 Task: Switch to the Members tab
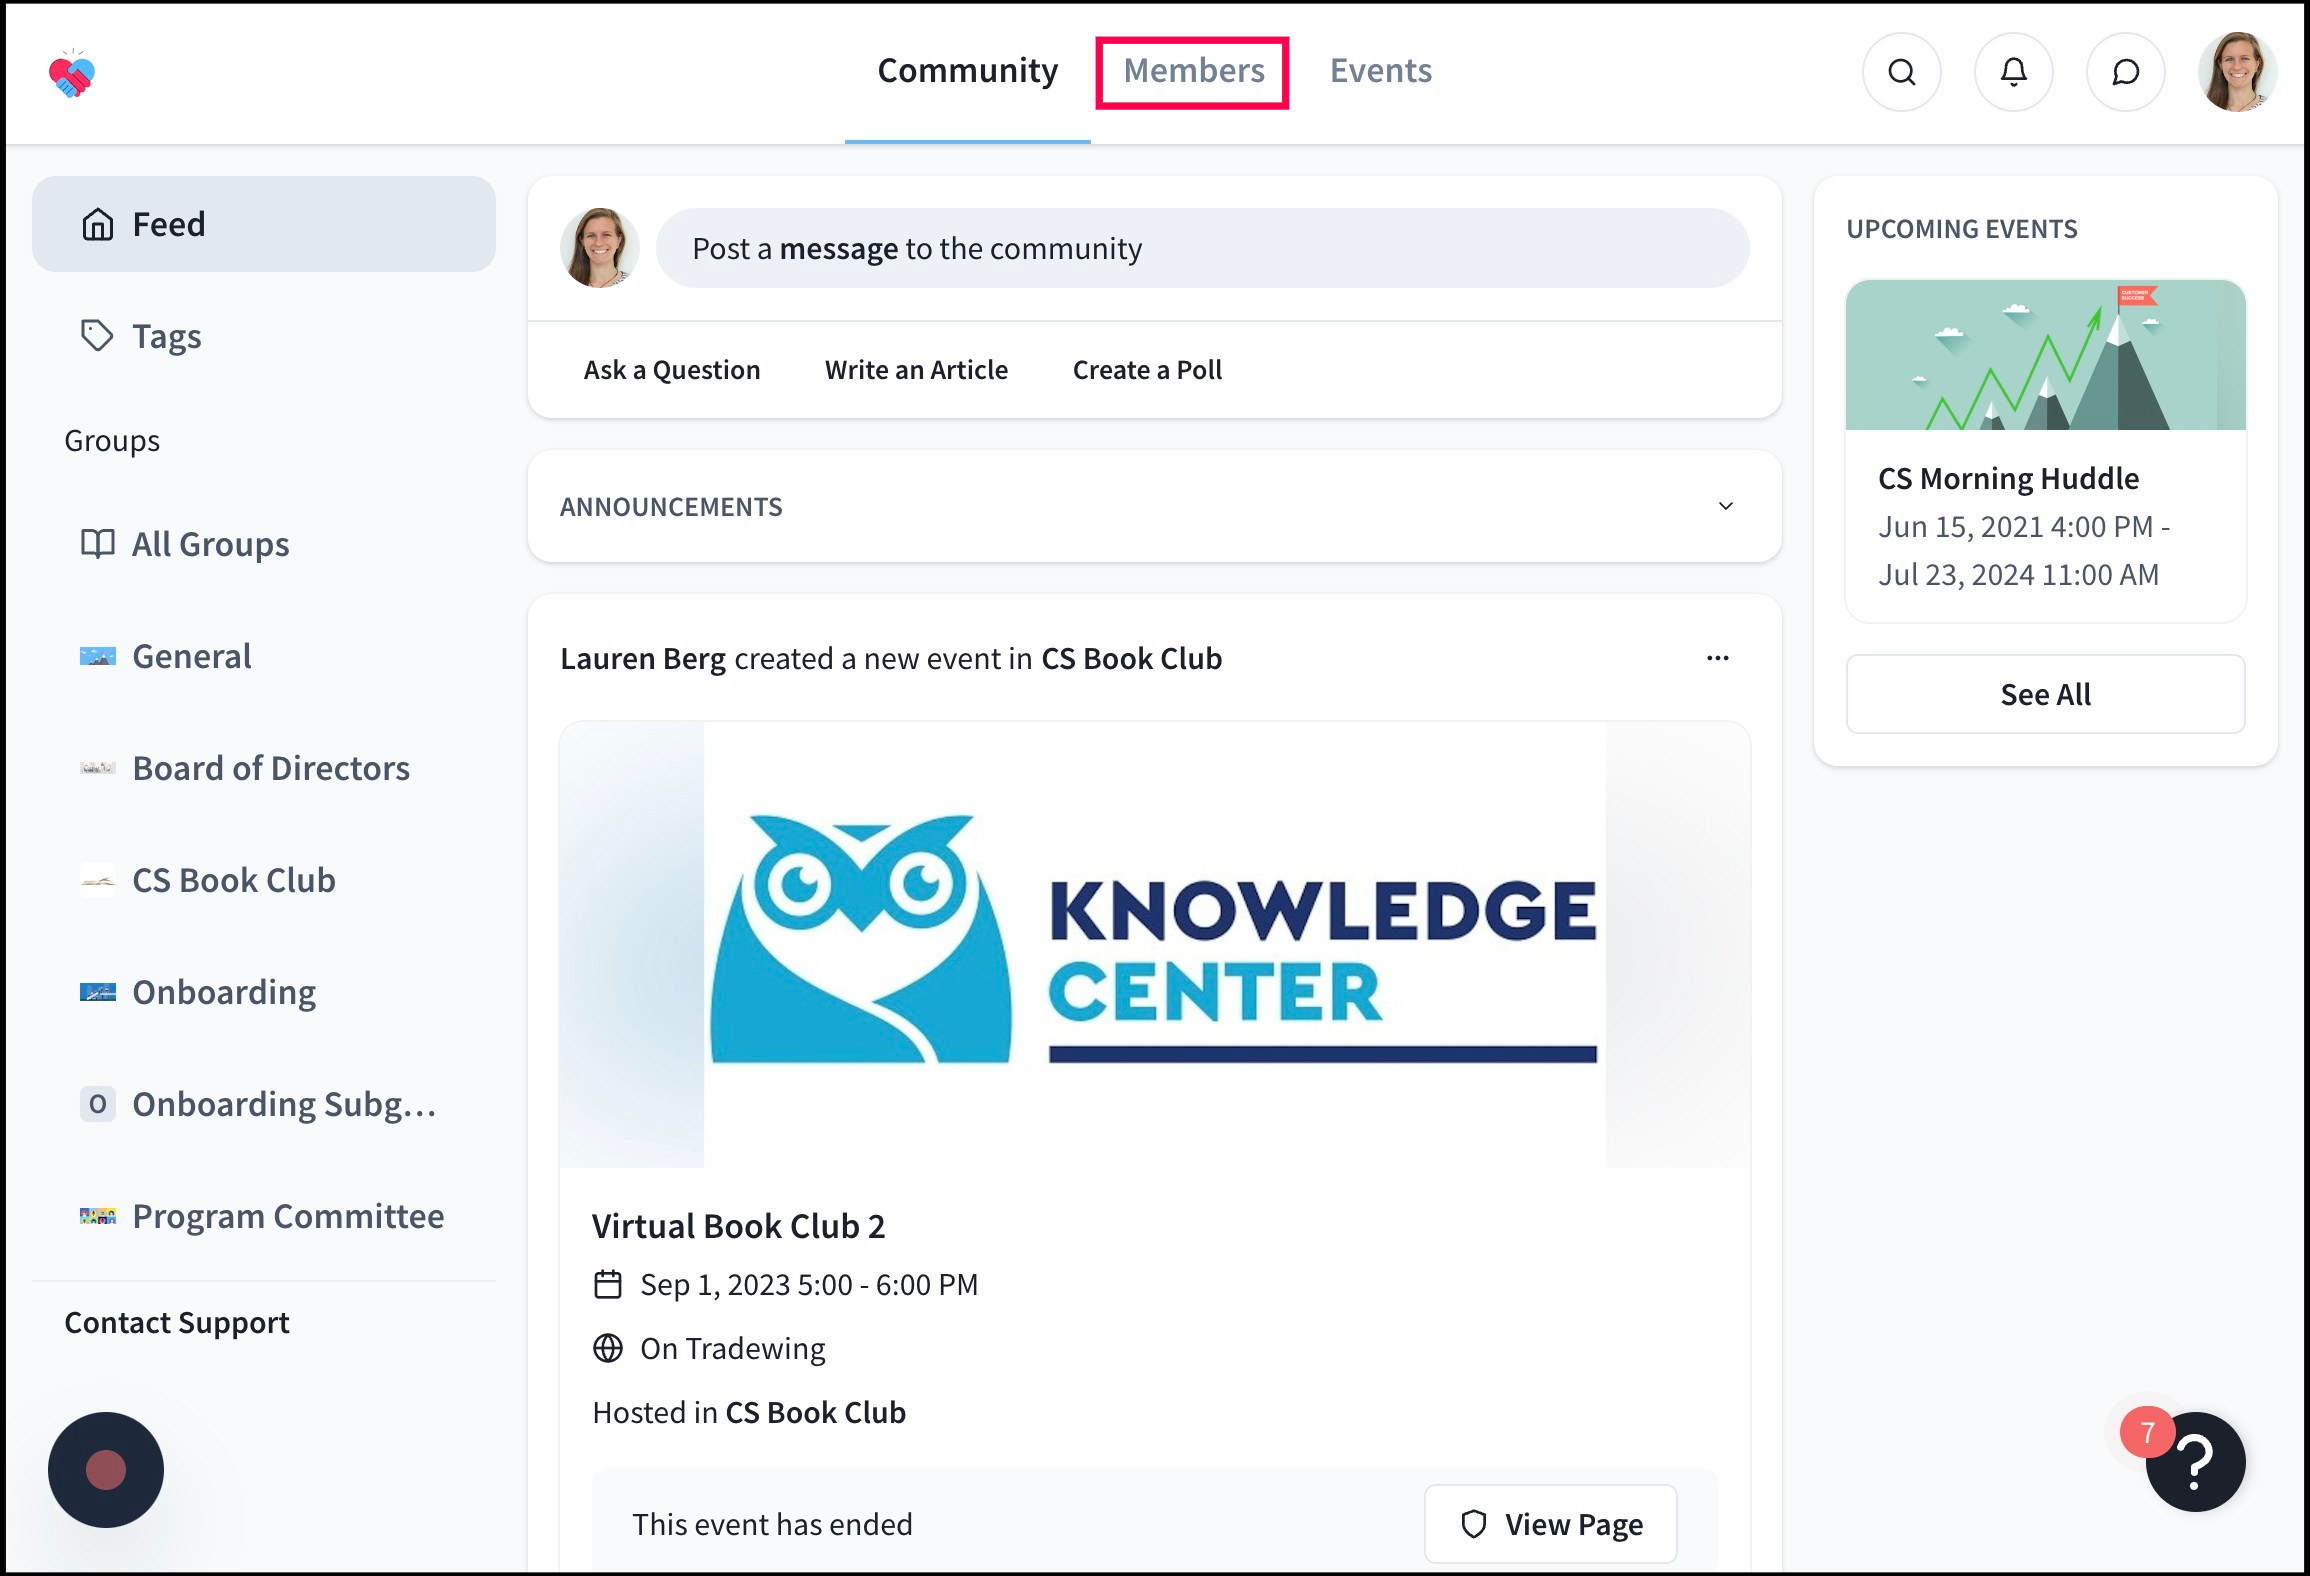tap(1194, 71)
